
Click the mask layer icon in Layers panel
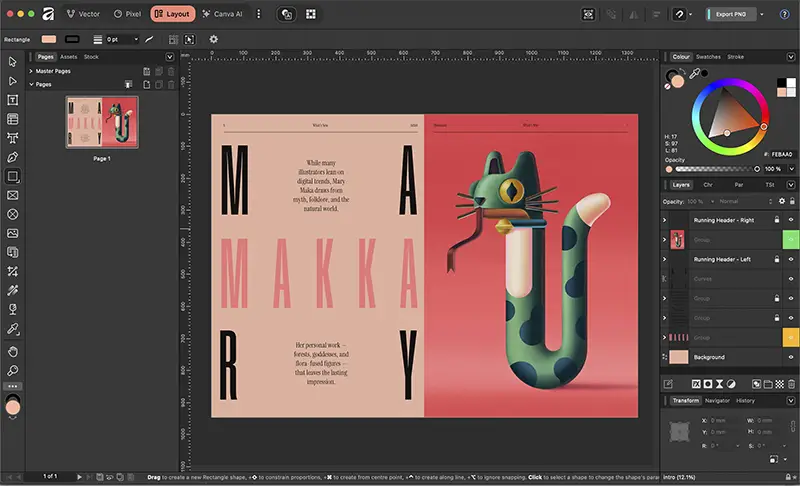click(708, 384)
